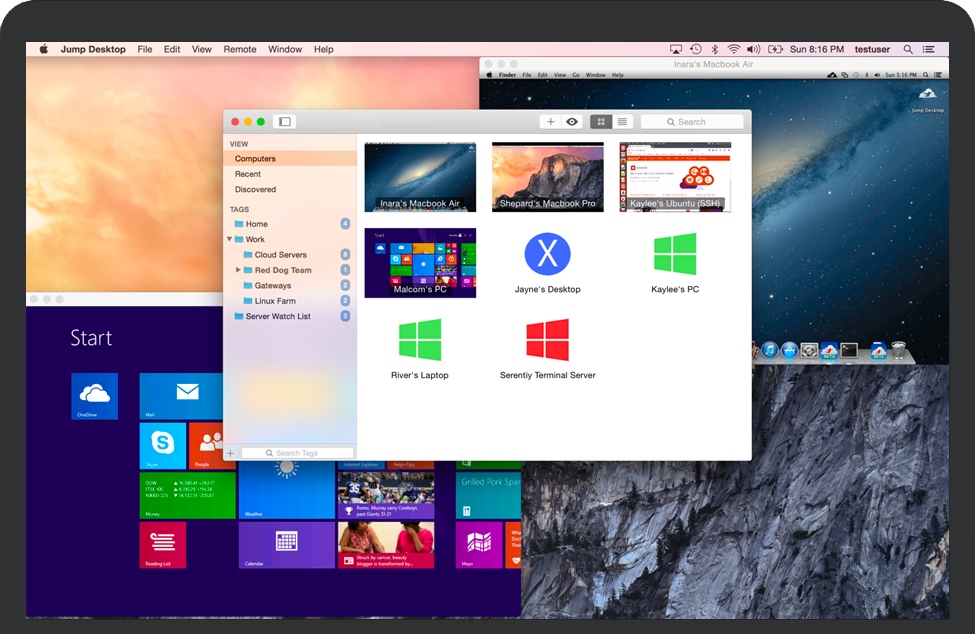The height and width of the screenshot is (634, 975).
Task: Click the Spotlight search icon
Action: 908,49
